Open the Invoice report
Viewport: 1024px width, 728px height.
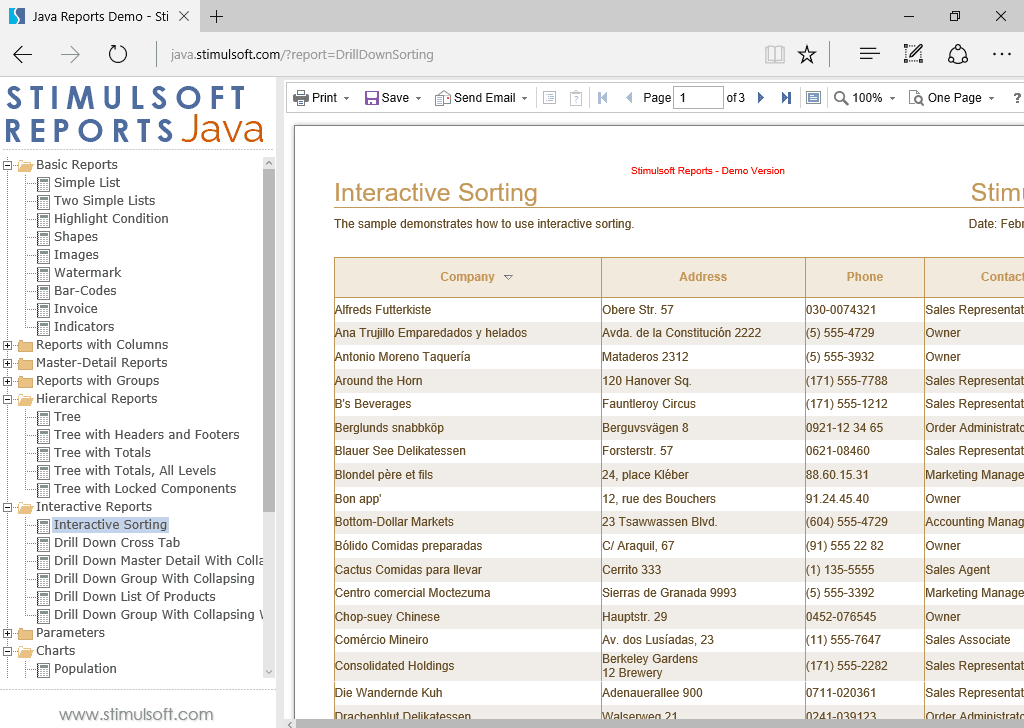pos(76,309)
